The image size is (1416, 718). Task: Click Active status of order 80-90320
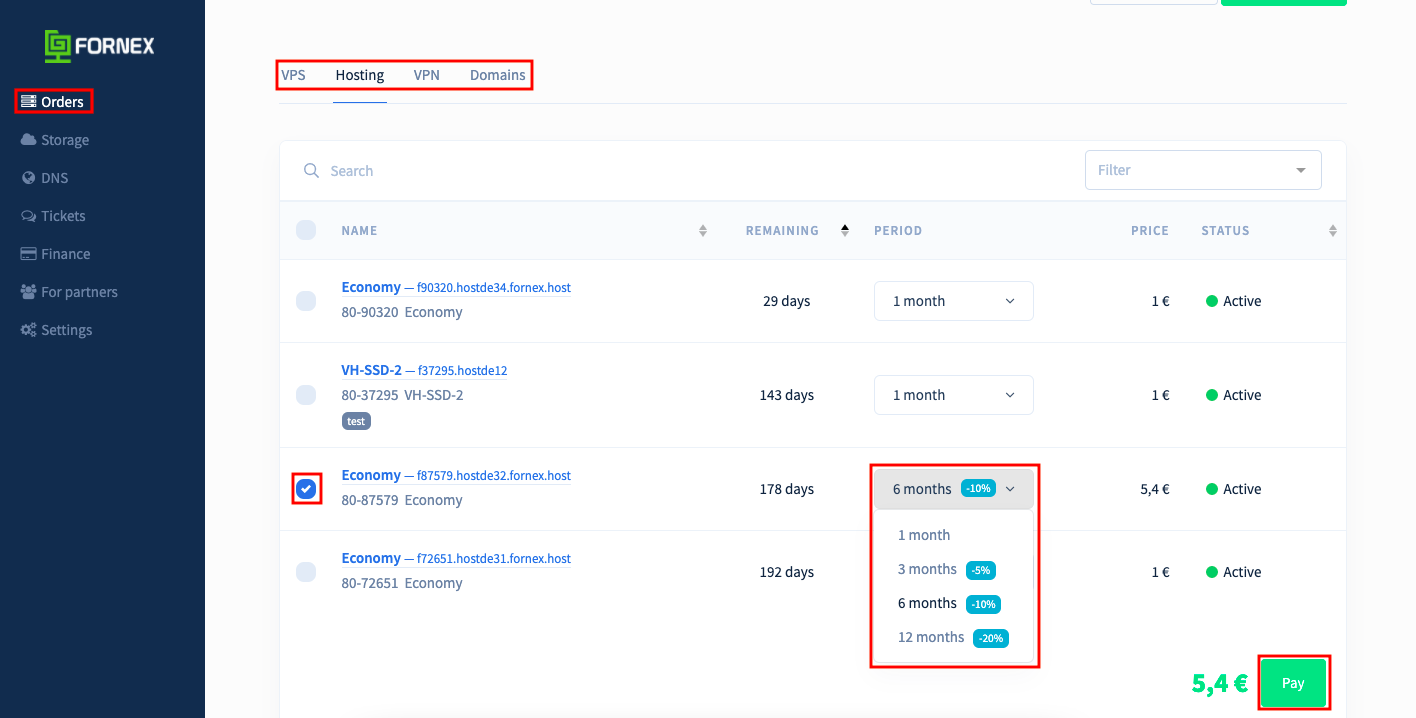pyautogui.click(x=1233, y=301)
